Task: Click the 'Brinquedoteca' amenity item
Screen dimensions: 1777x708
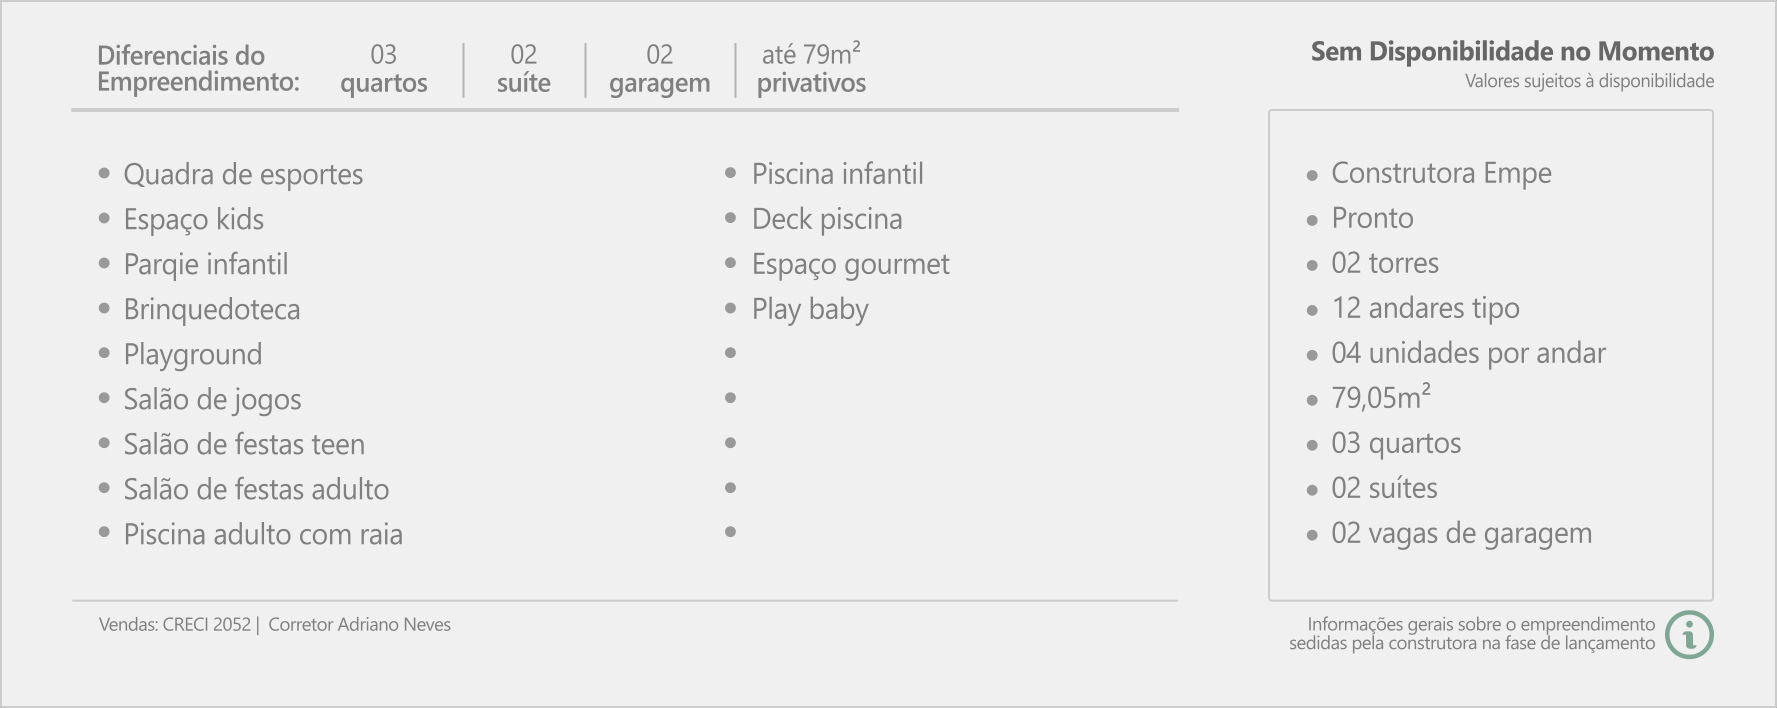Action: click(212, 310)
